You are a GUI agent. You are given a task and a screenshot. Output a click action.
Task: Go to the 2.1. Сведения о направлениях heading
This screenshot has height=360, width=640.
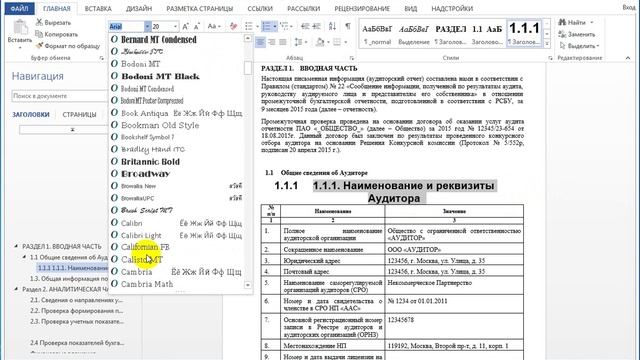click(76, 300)
